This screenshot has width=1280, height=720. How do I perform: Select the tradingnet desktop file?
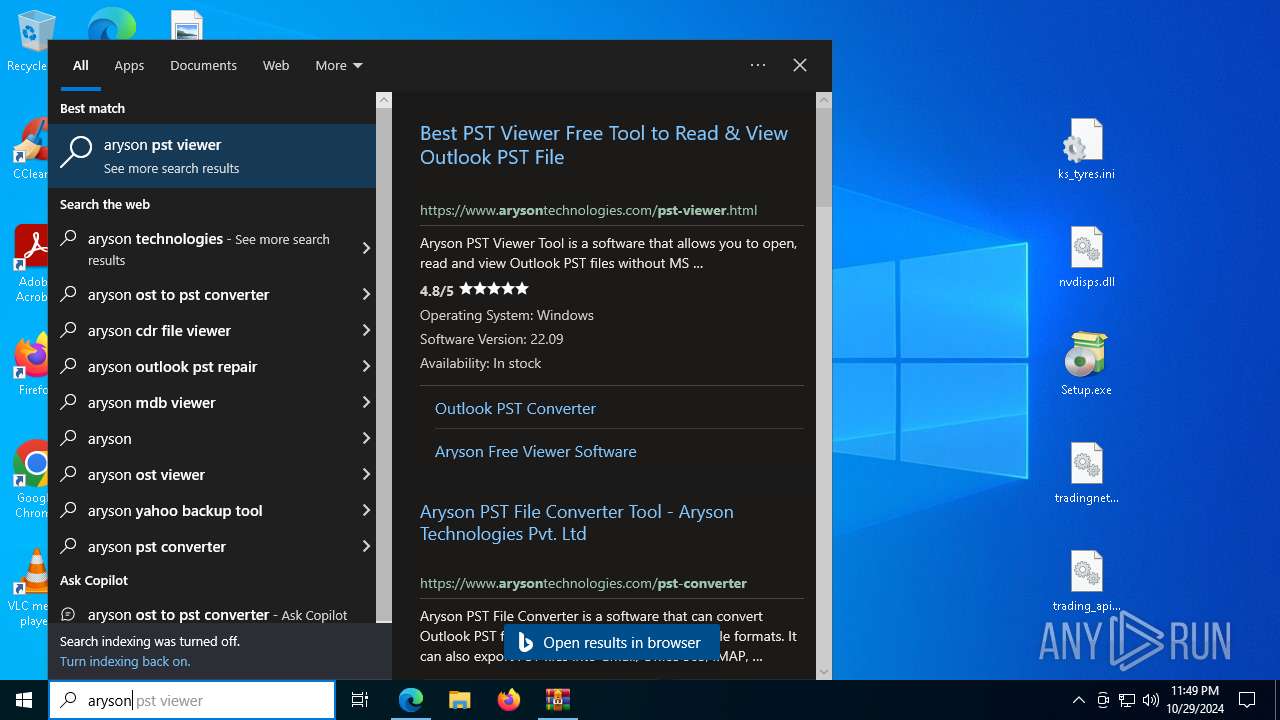[1086, 473]
